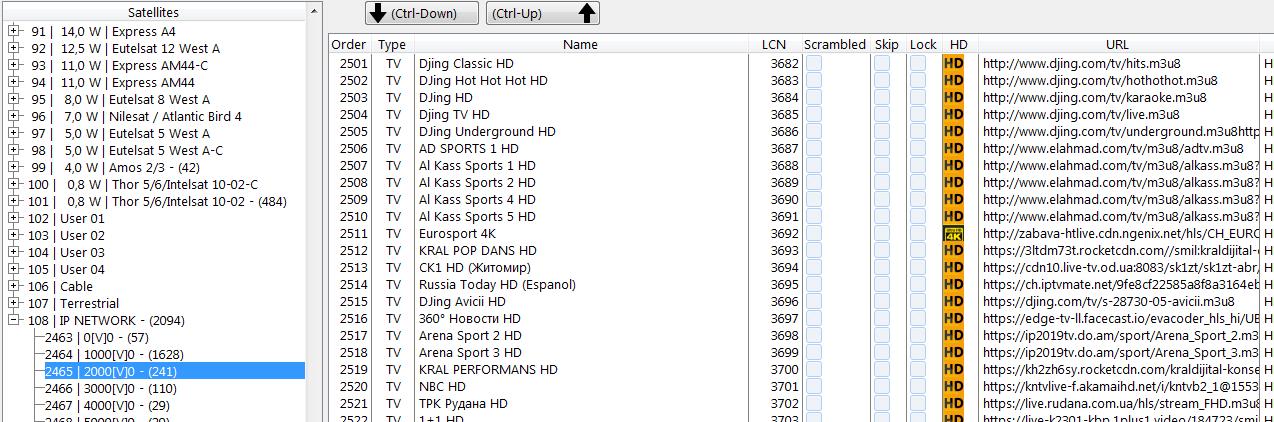Image resolution: width=1274 pixels, height=422 pixels.
Task: Click the Ctrl-Up arrow move button
Action: click(x=543, y=13)
